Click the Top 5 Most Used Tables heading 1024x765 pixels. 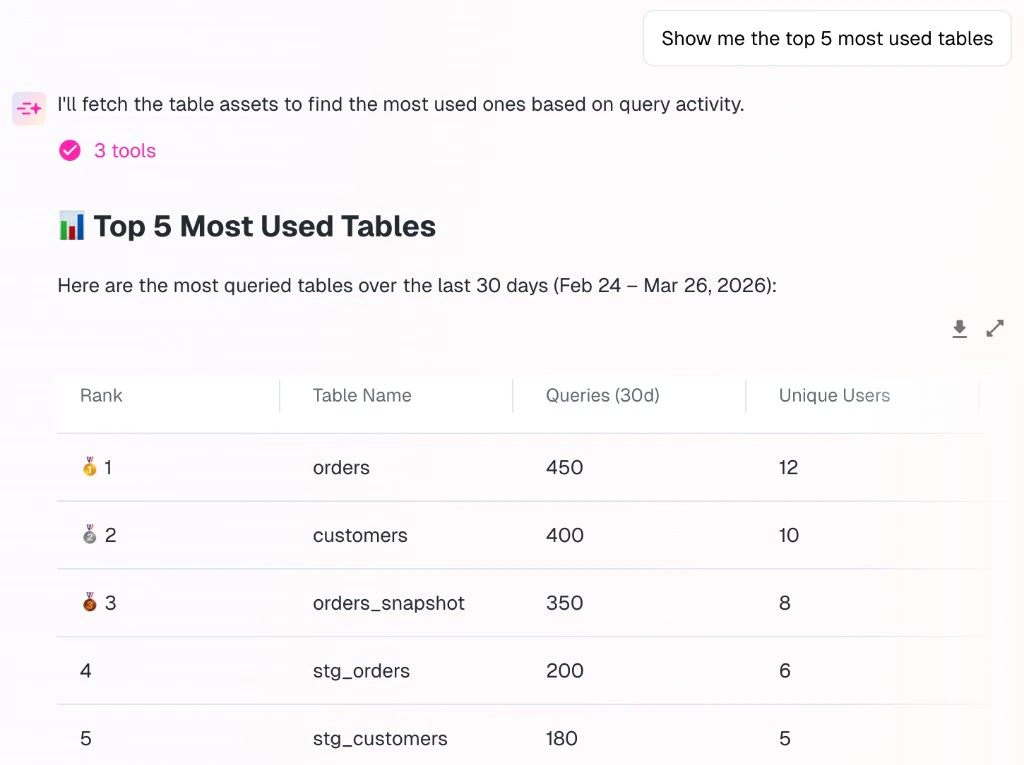(x=264, y=226)
